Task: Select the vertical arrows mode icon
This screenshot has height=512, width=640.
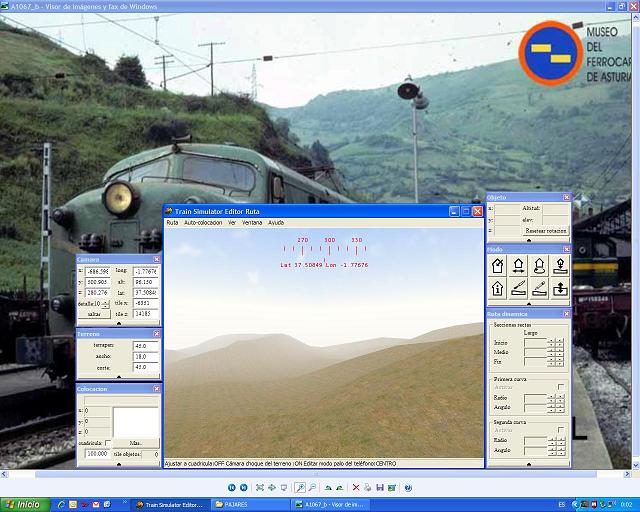Action: (560, 289)
